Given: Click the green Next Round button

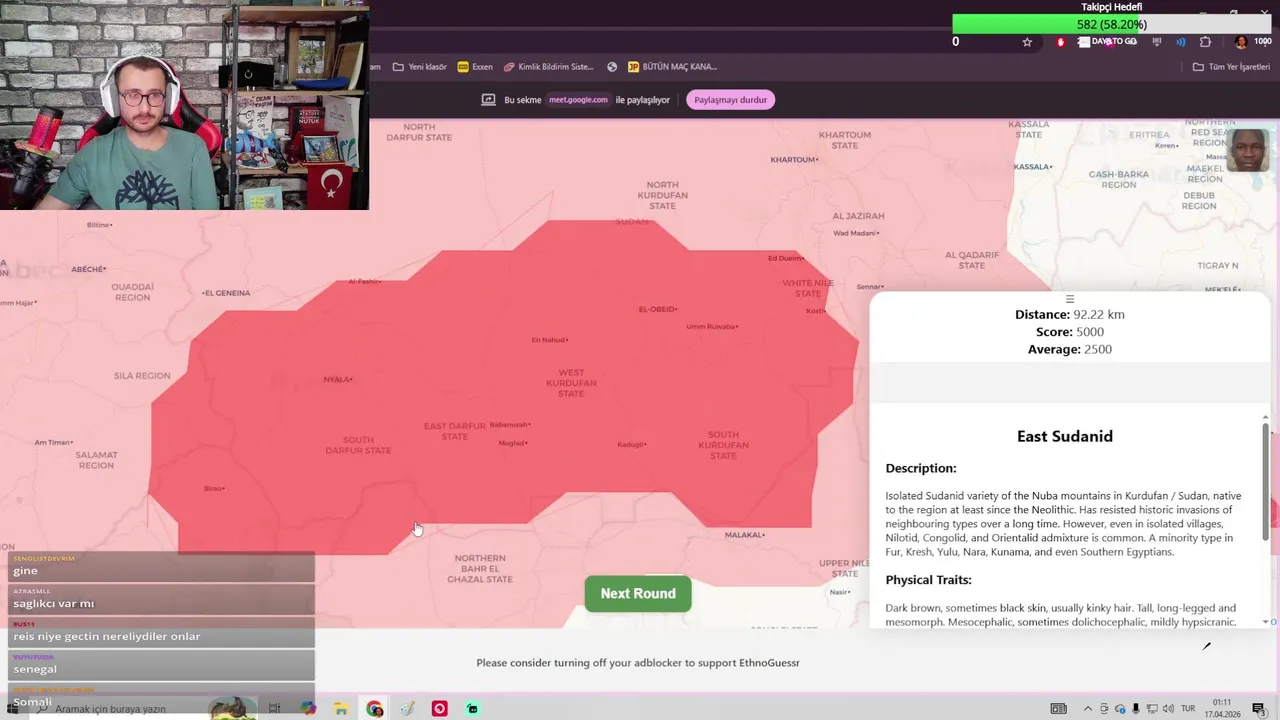Looking at the screenshot, I should pyautogui.click(x=638, y=594).
